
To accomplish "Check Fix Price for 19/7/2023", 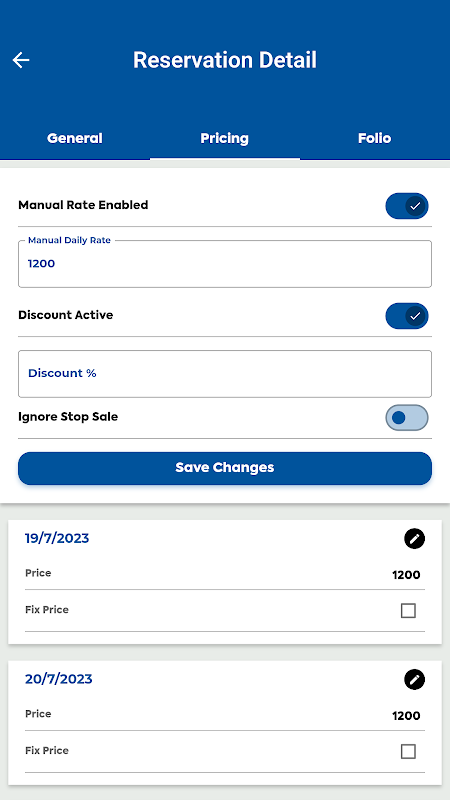I will pyautogui.click(x=408, y=610).
